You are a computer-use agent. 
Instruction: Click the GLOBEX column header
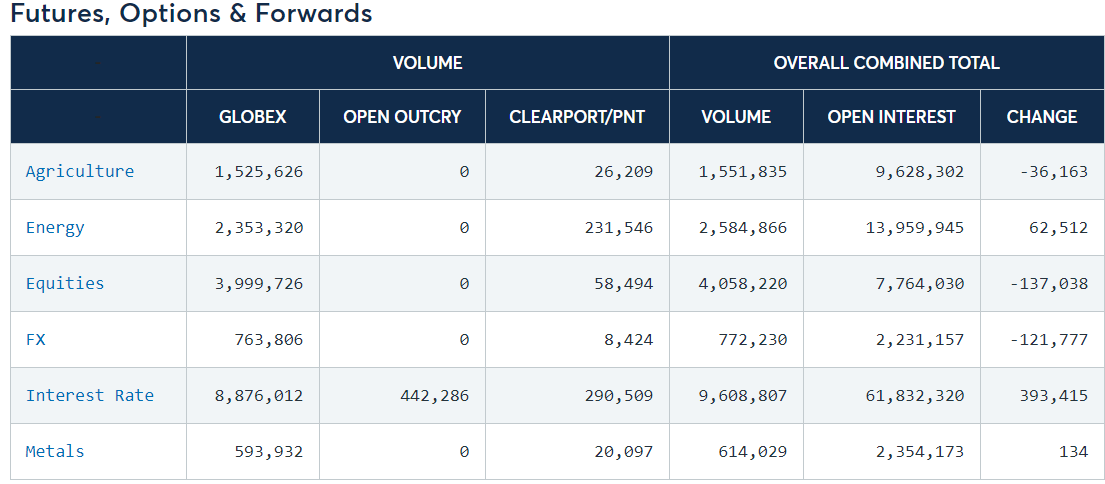click(x=253, y=116)
